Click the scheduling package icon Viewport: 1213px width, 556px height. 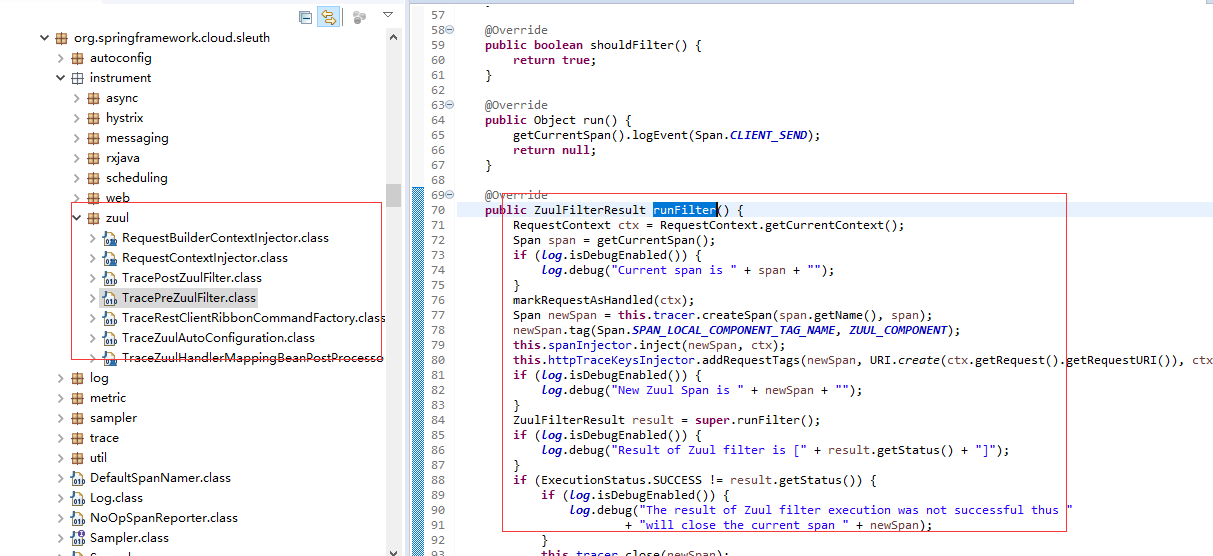[x=92, y=178]
